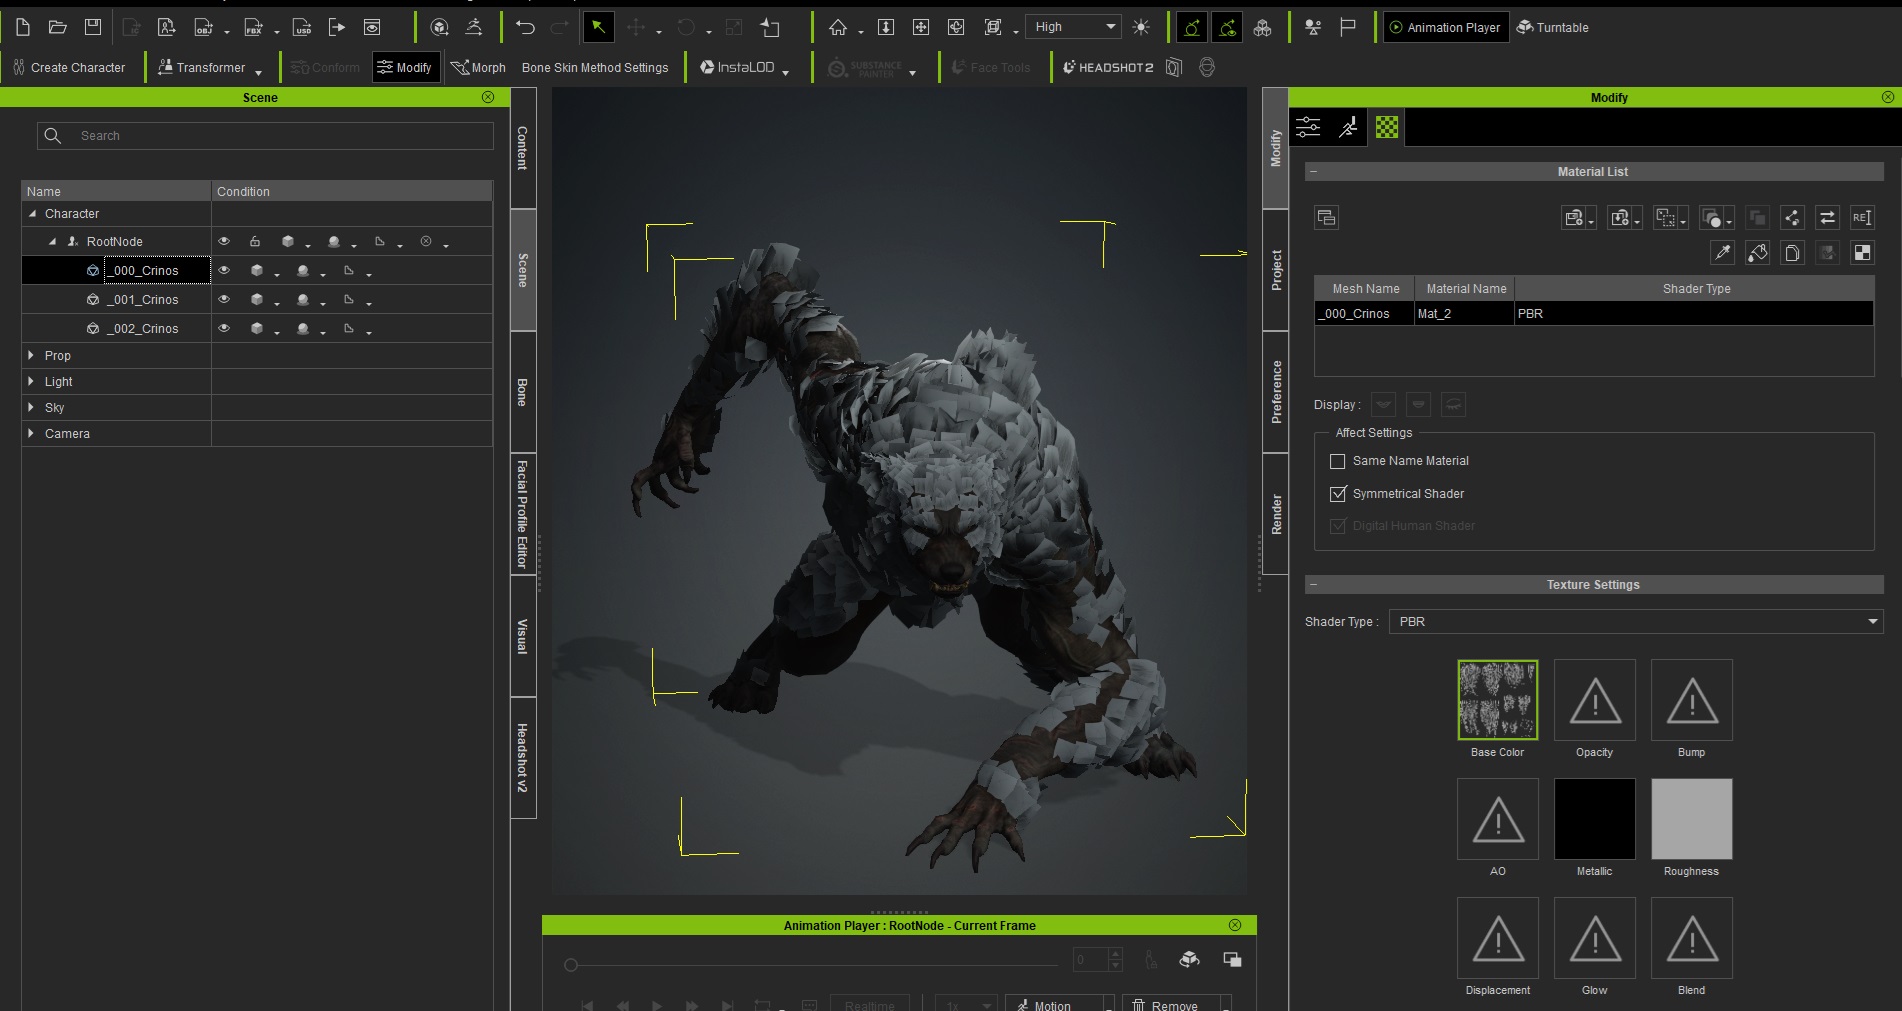The image size is (1902, 1011).
Task: Click the Base Color texture thumbnail
Action: [x=1497, y=700]
